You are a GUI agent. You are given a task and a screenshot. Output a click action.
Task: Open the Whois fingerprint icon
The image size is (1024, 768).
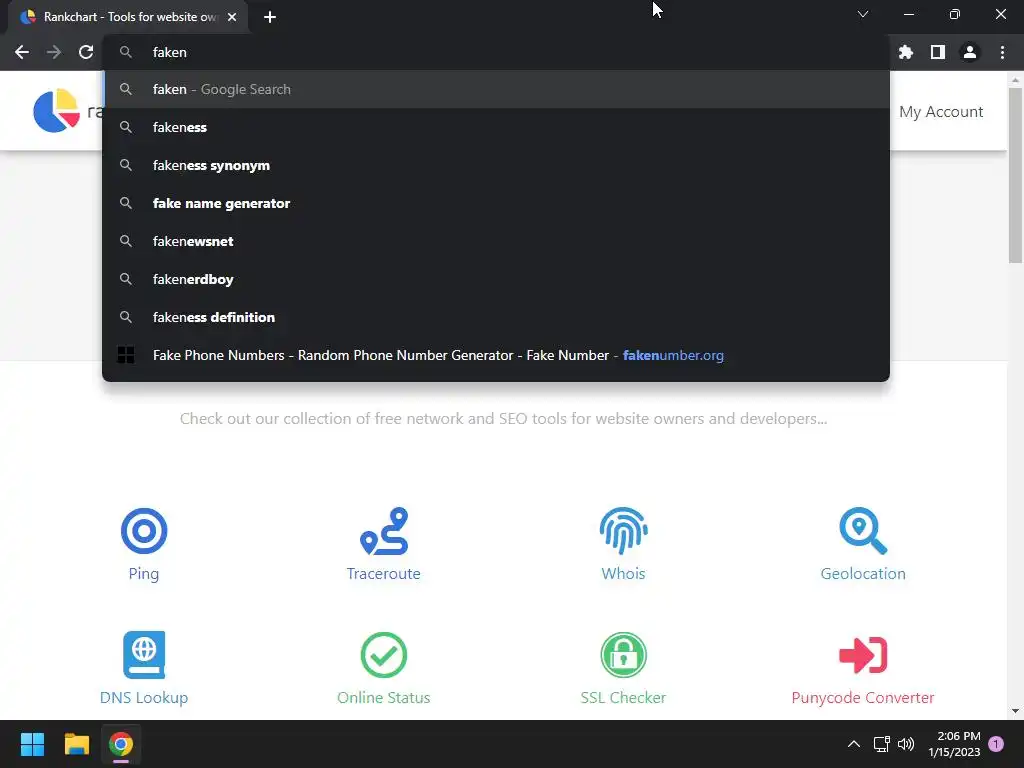(x=624, y=531)
